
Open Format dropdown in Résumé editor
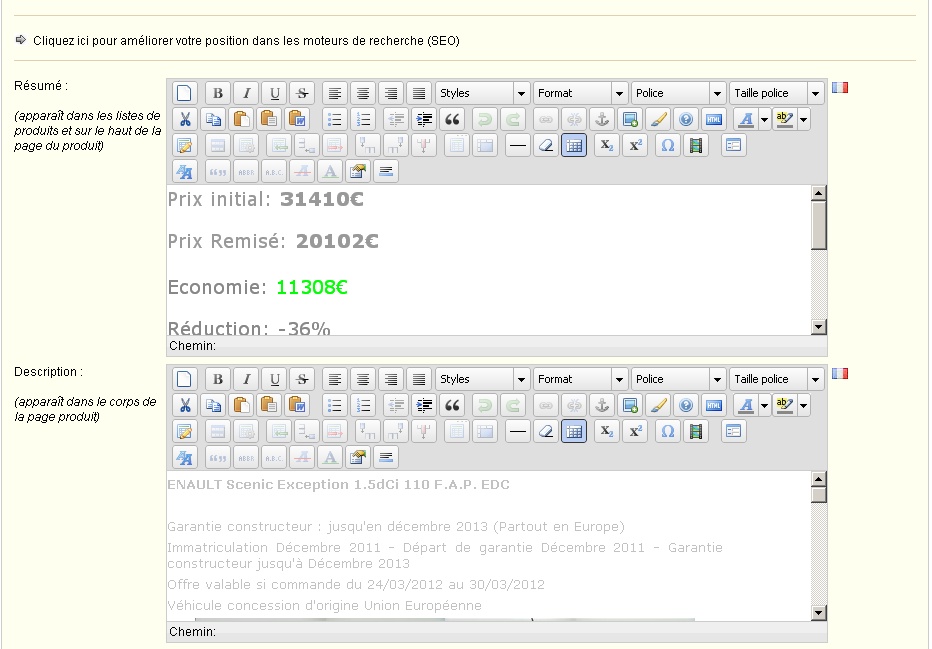(580, 93)
